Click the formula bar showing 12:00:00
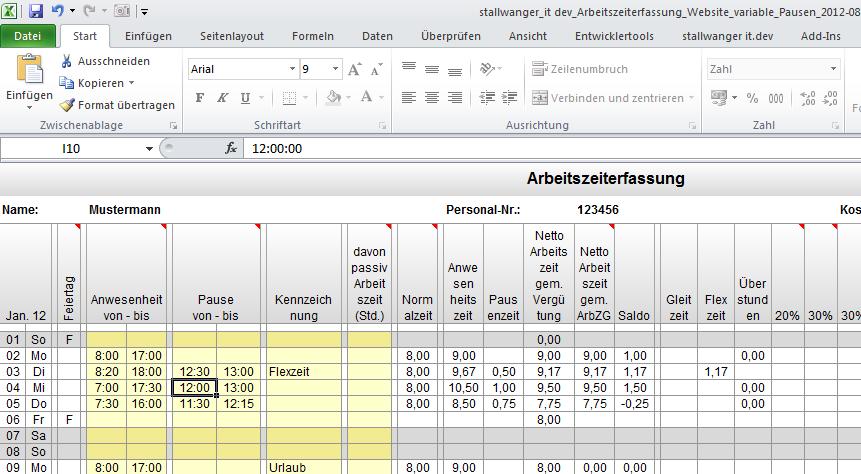Viewport: 861px width, 474px height. [554, 148]
